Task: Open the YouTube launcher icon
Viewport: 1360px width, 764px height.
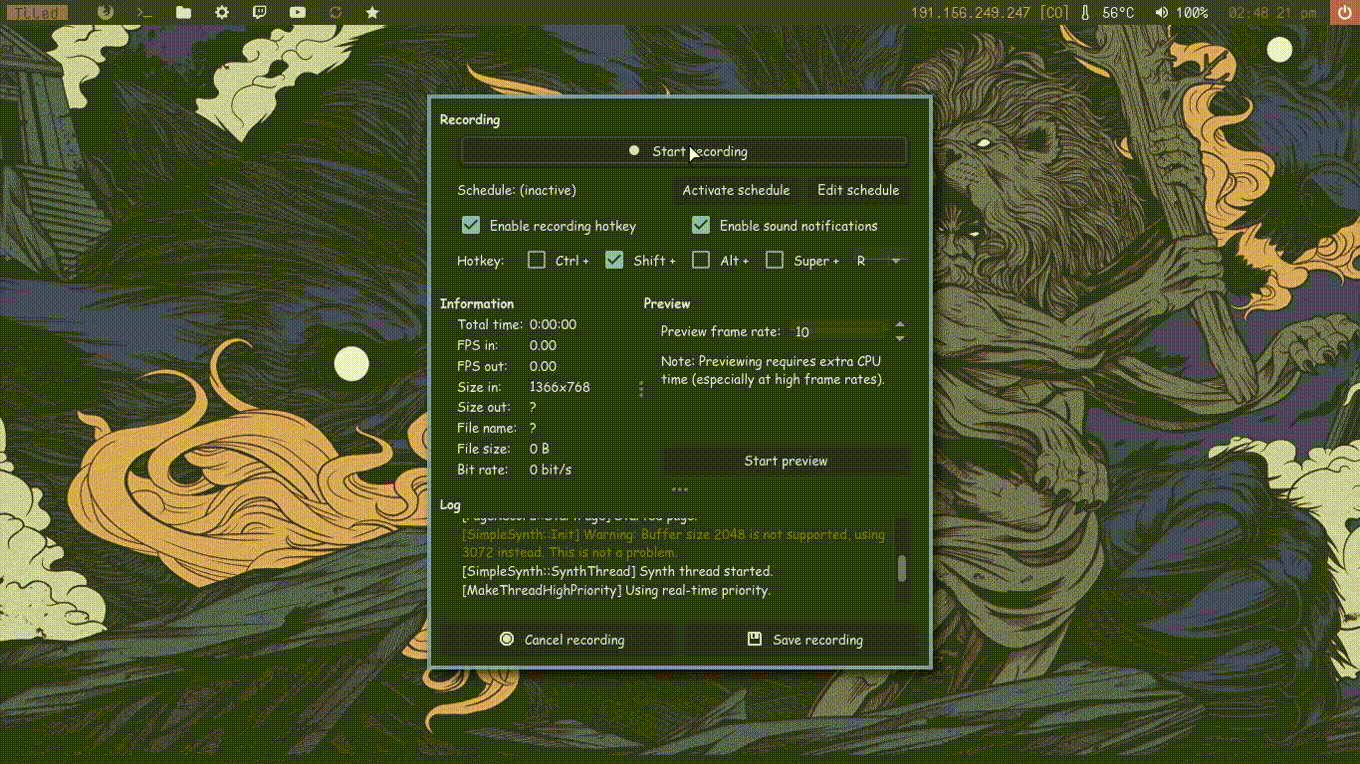Action: coord(297,13)
